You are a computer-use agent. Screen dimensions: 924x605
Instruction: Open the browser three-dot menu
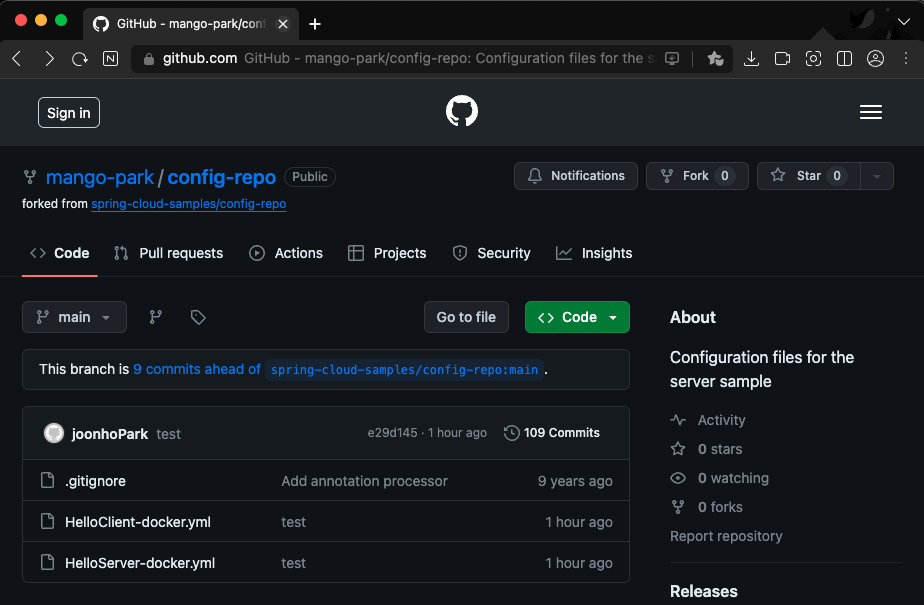pos(906,58)
